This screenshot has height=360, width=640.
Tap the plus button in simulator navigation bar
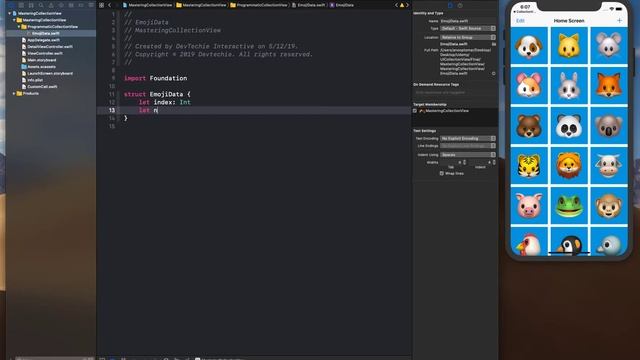pyautogui.click(x=619, y=20)
